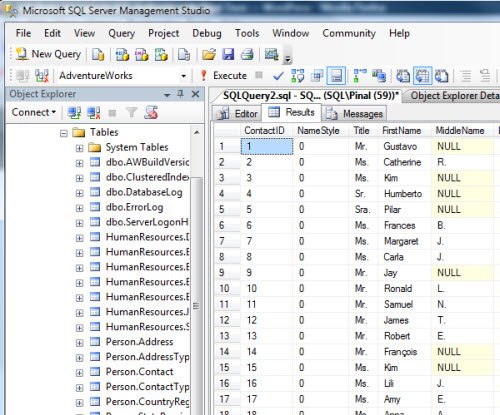Click the Object Explorer disconnect icon

pyautogui.click(x=94, y=113)
